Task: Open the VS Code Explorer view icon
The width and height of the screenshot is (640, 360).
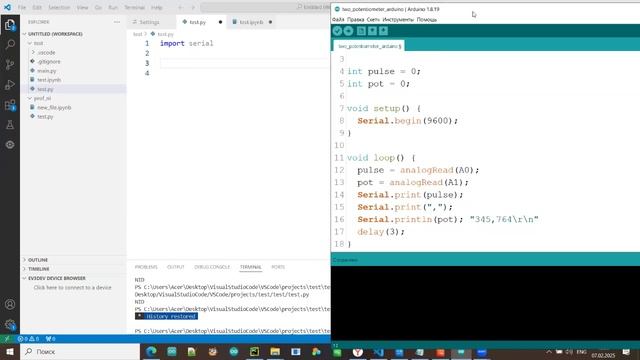Action: 10,25
